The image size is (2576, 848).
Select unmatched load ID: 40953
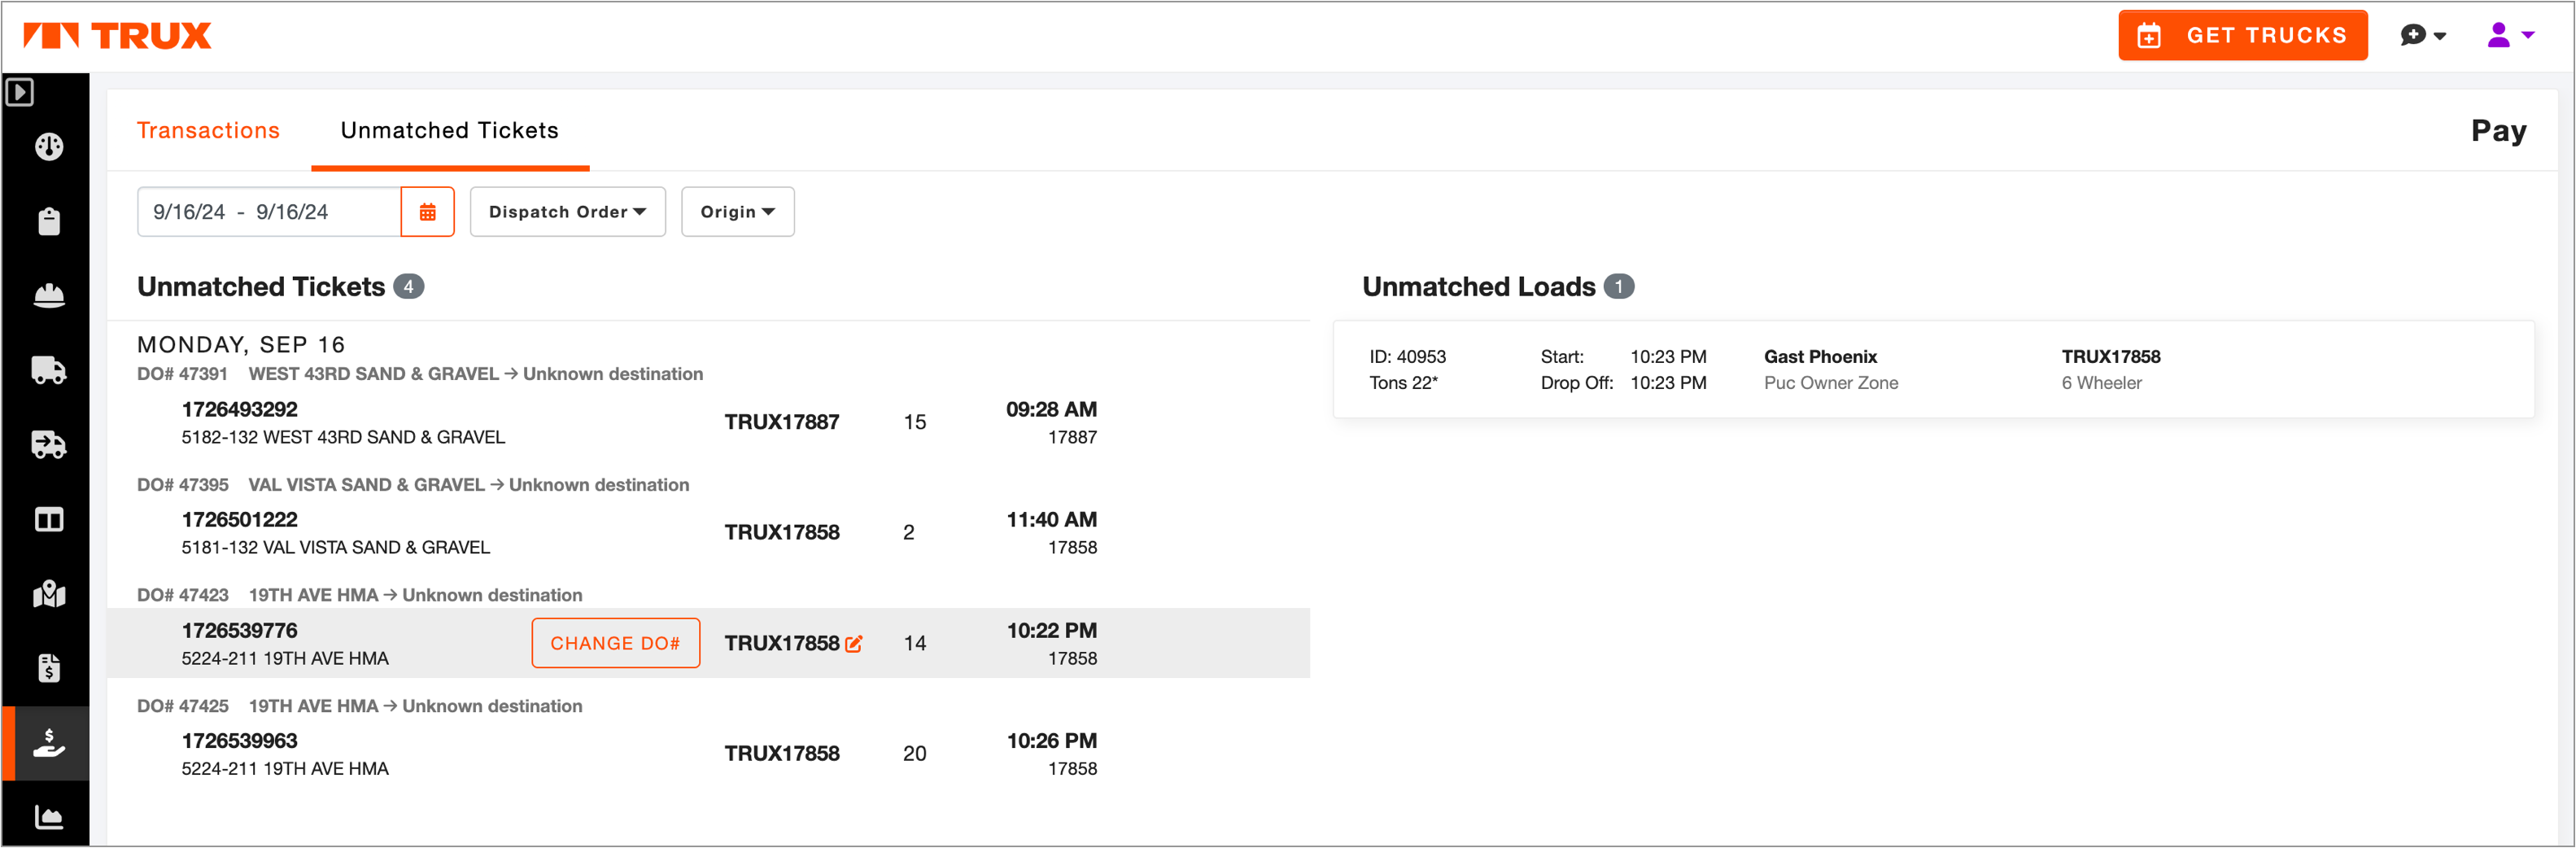tap(1933, 370)
